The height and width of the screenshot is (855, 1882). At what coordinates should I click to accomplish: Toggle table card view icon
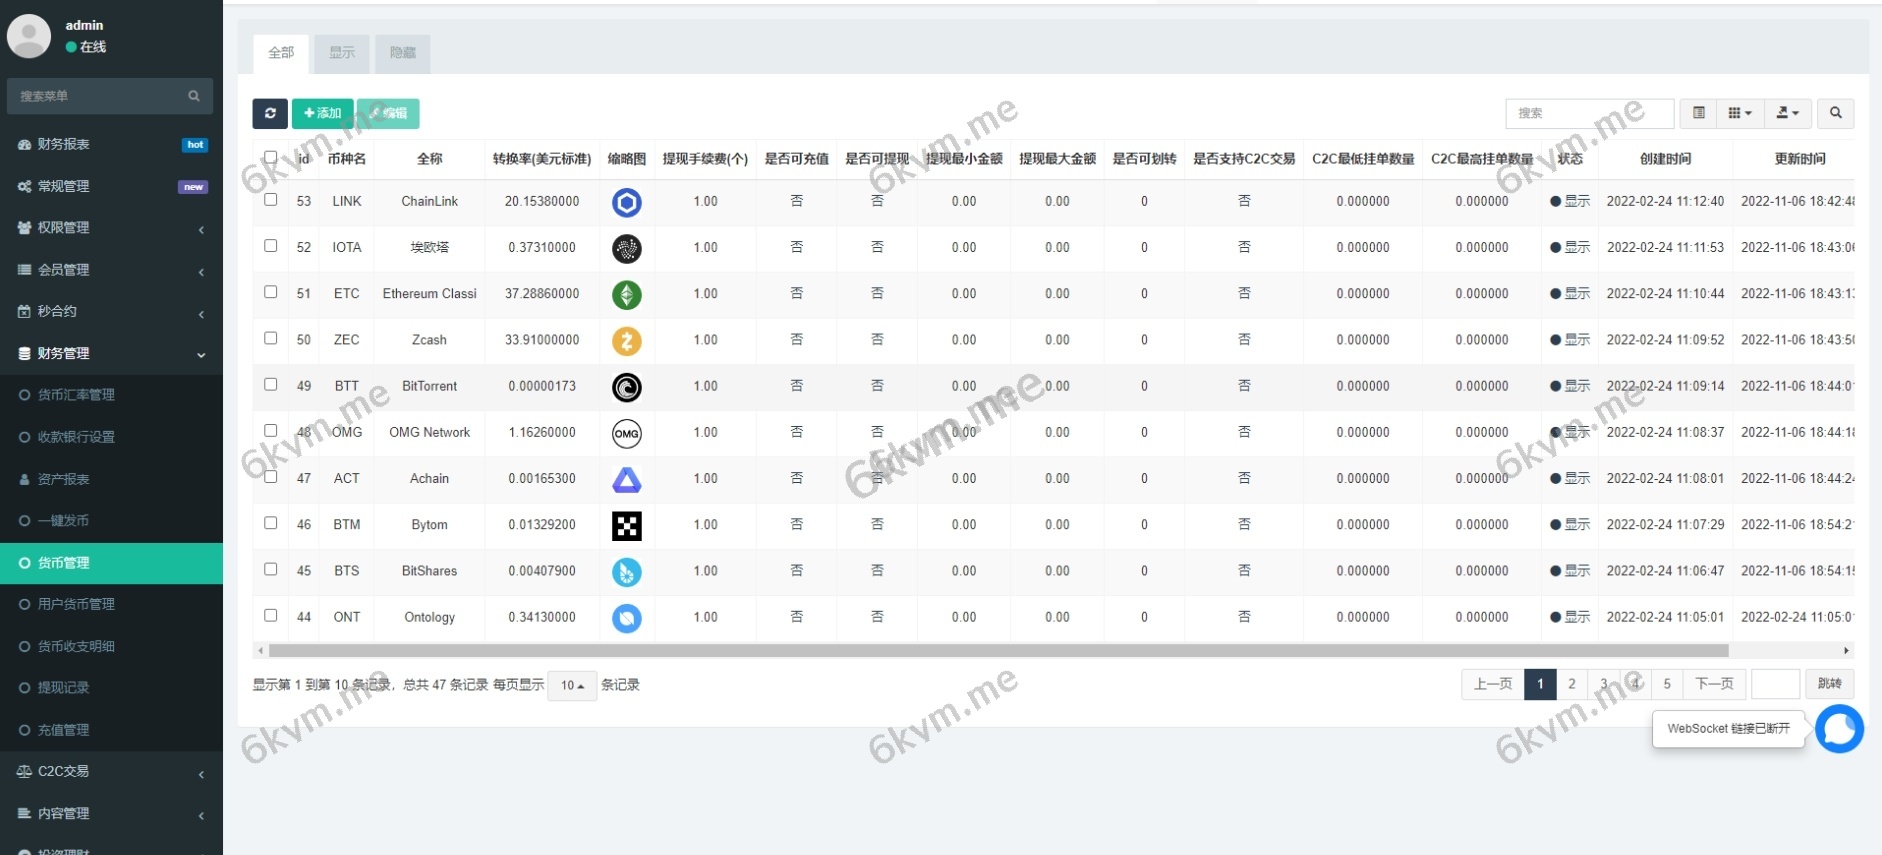pos(1698,113)
